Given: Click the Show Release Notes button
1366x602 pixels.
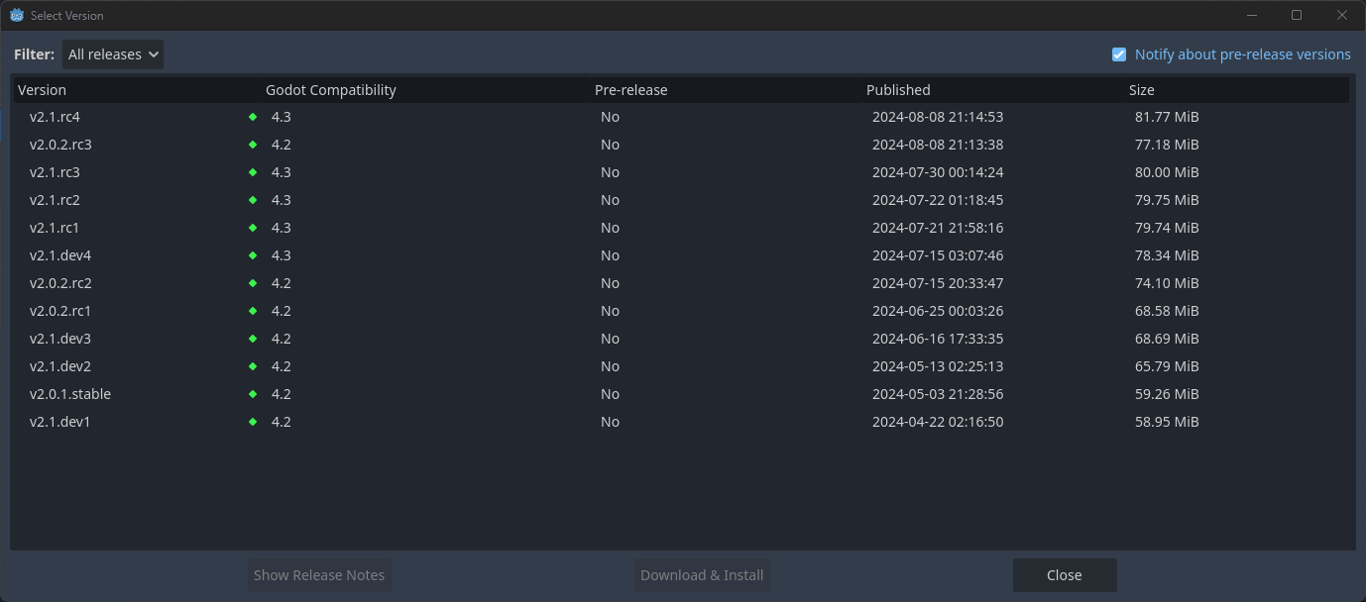Looking at the screenshot, I should pyautogui.click(x=319, y=575).
